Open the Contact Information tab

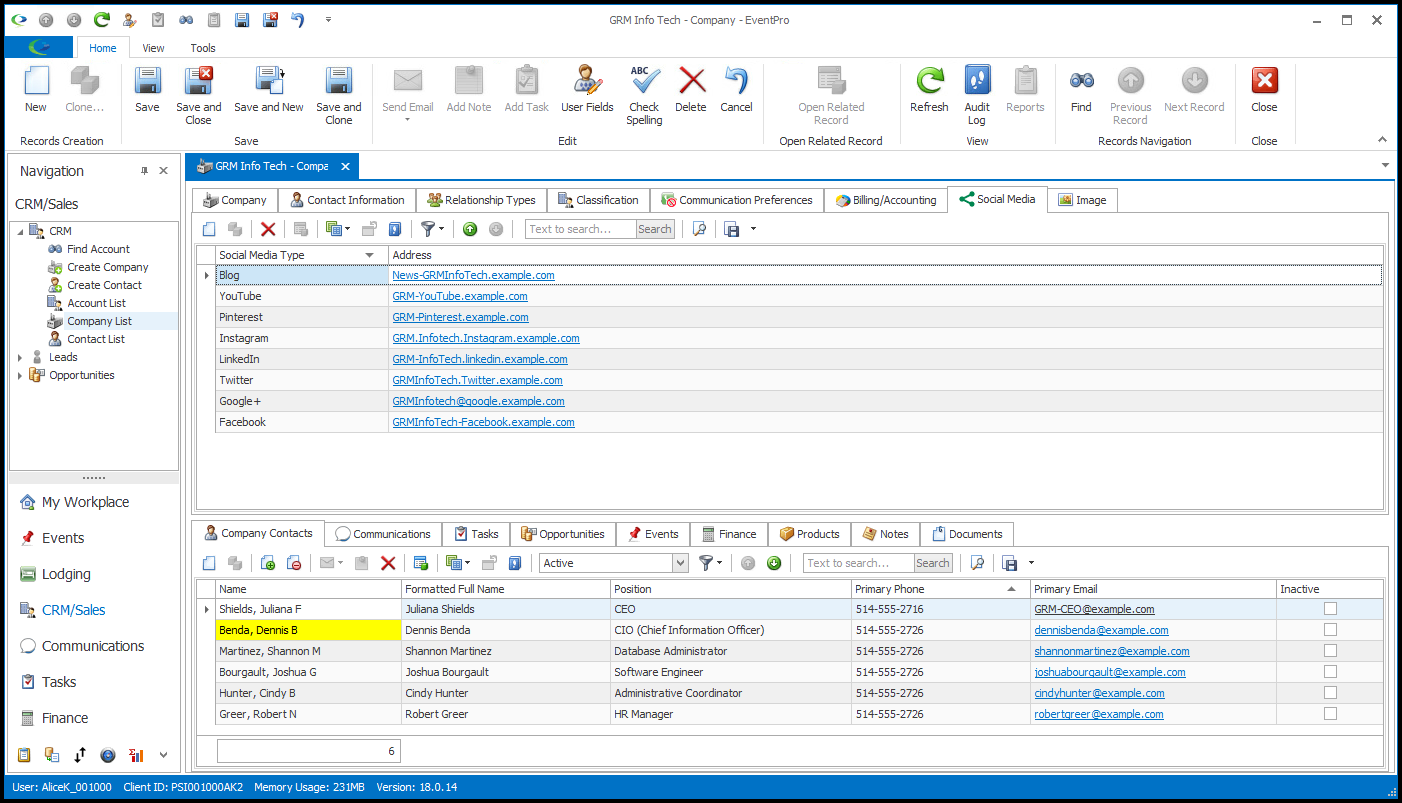pyautogui.click(x=347, y=200)
